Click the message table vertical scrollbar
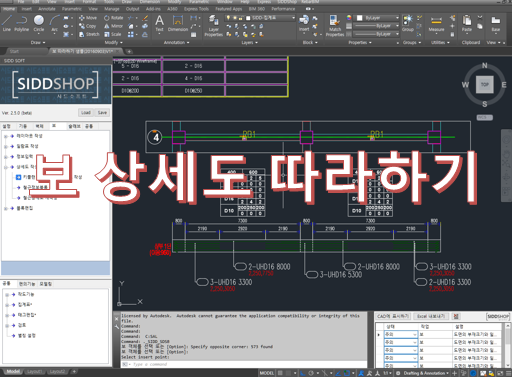 [x=508, y=345]
